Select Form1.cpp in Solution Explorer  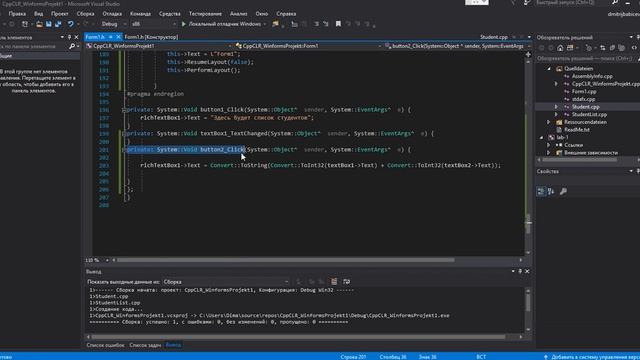[x=584, y=91]
